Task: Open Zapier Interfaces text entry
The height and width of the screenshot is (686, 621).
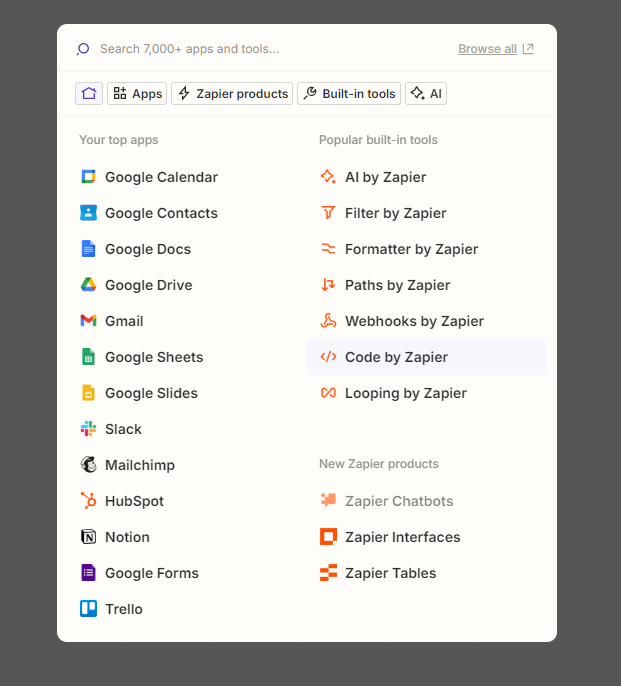Action: coord(403,537)
